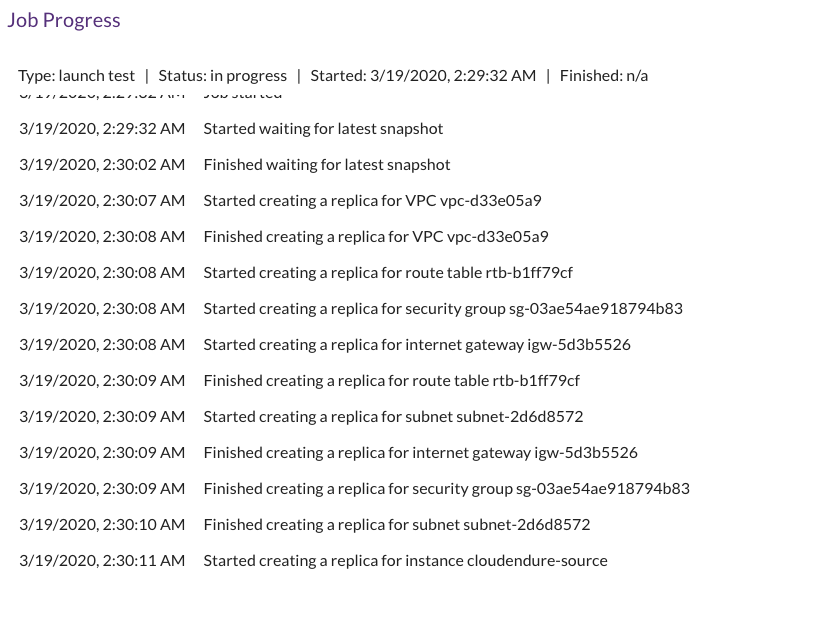Click the 'Finished creating a replica for VPC' log line

click(x=376, y=237)
